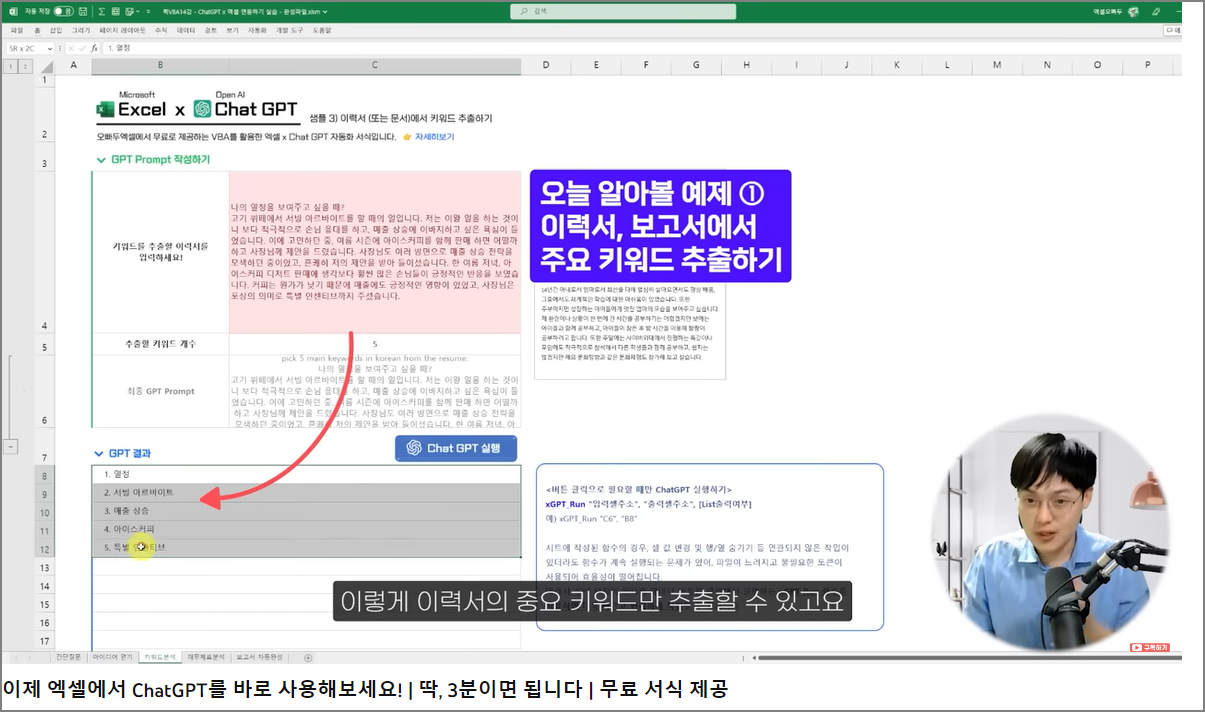The width and height of the screenshot is (1205, 712).
Task: Click the add new sheet plus icon
Action: (x=308, y=657)
